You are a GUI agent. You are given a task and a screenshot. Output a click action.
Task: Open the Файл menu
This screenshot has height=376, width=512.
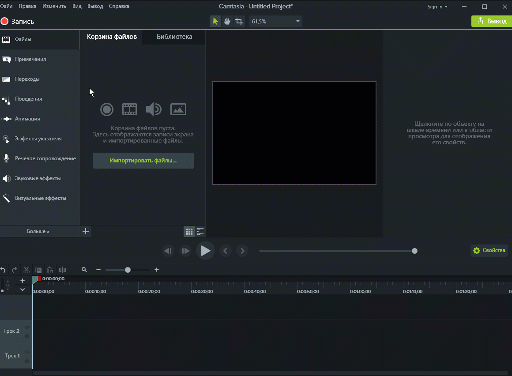(x=6, y=6)
